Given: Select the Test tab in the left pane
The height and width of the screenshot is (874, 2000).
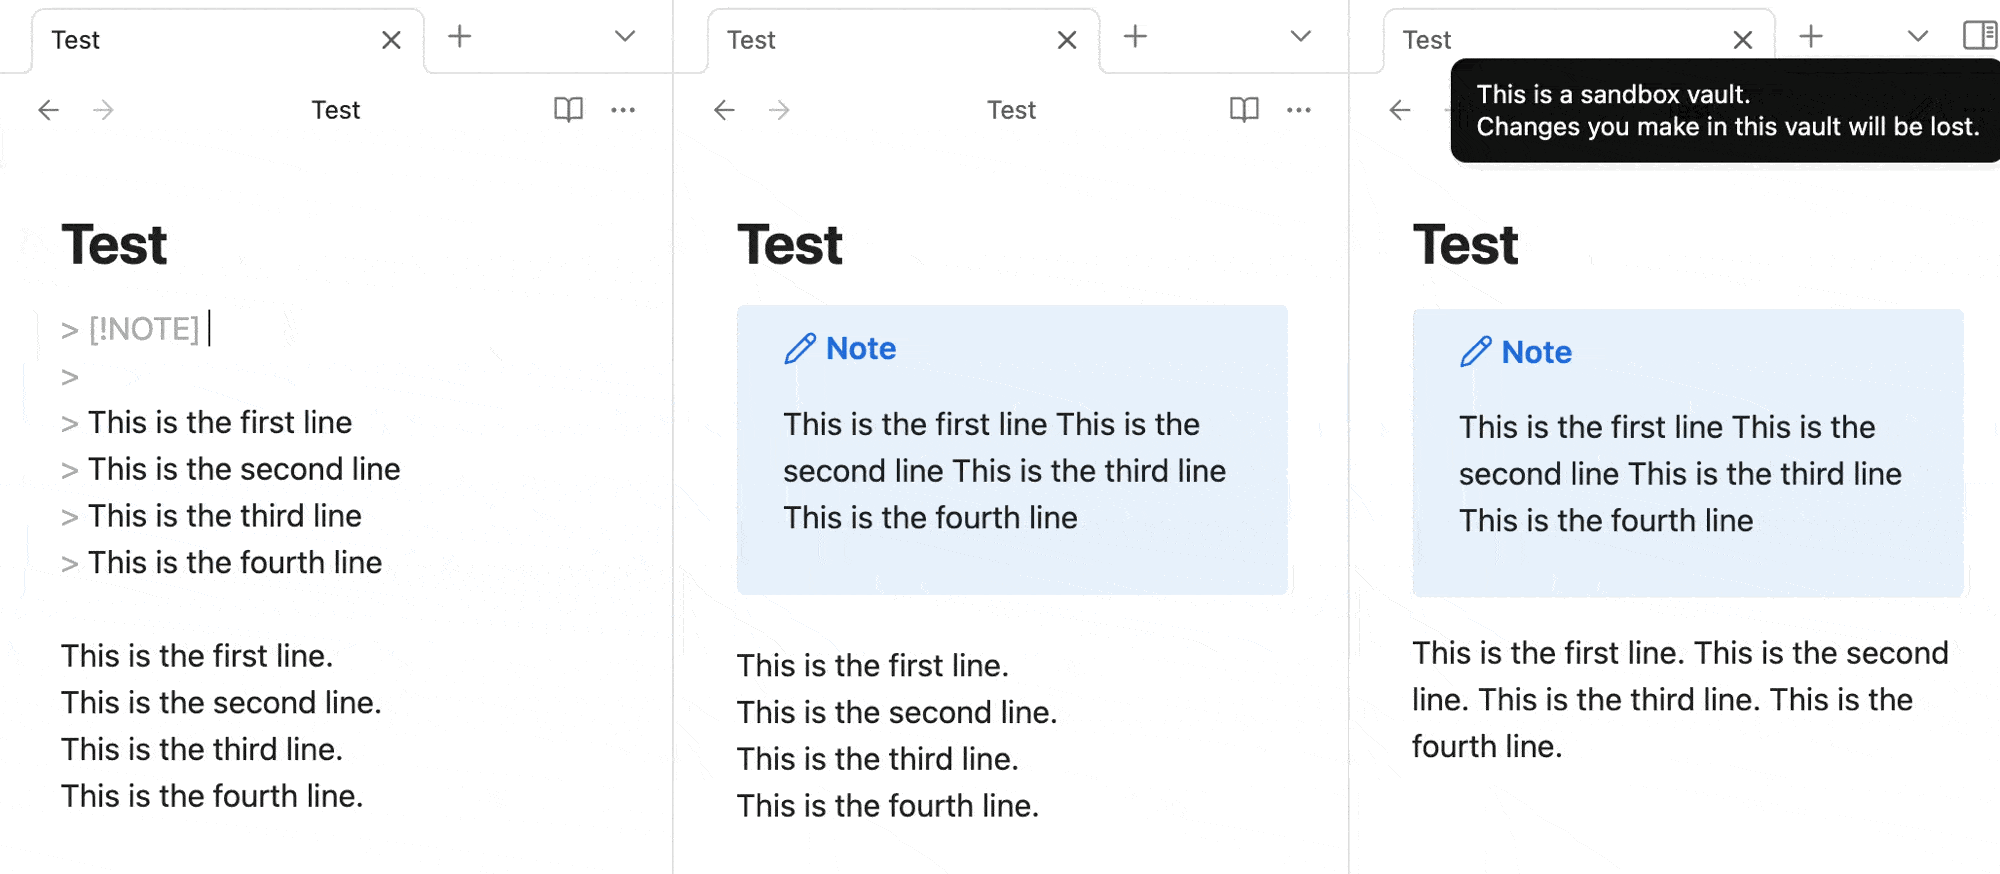Looking at the screenshot, I should point(76,40).
